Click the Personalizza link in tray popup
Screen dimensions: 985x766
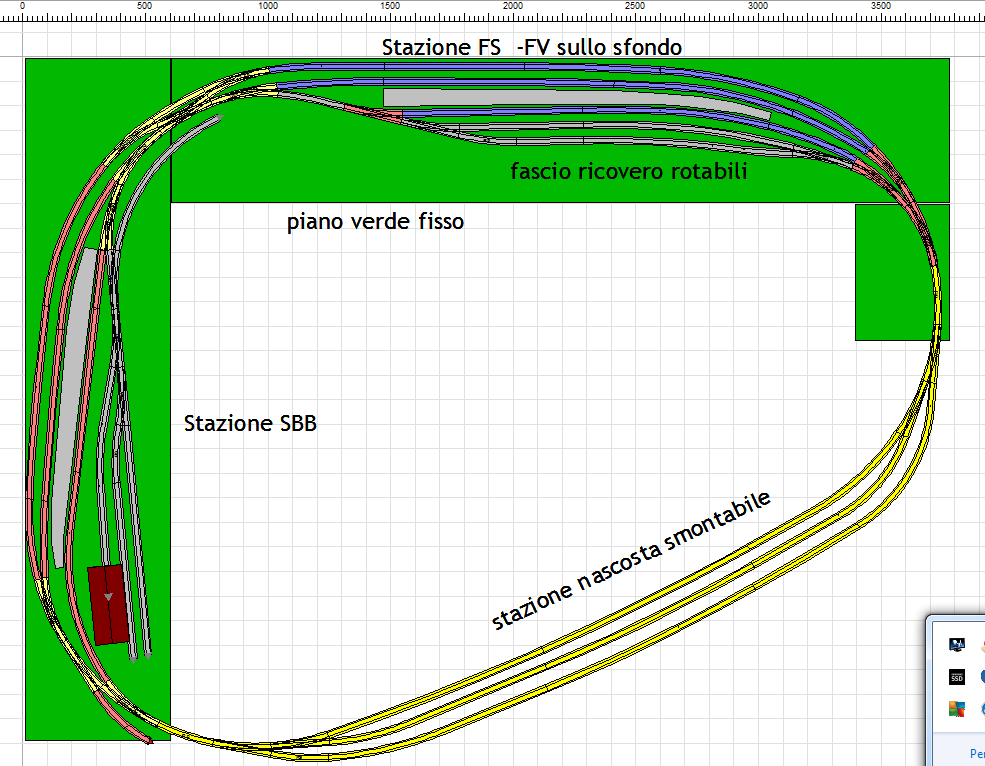point(976,753)
